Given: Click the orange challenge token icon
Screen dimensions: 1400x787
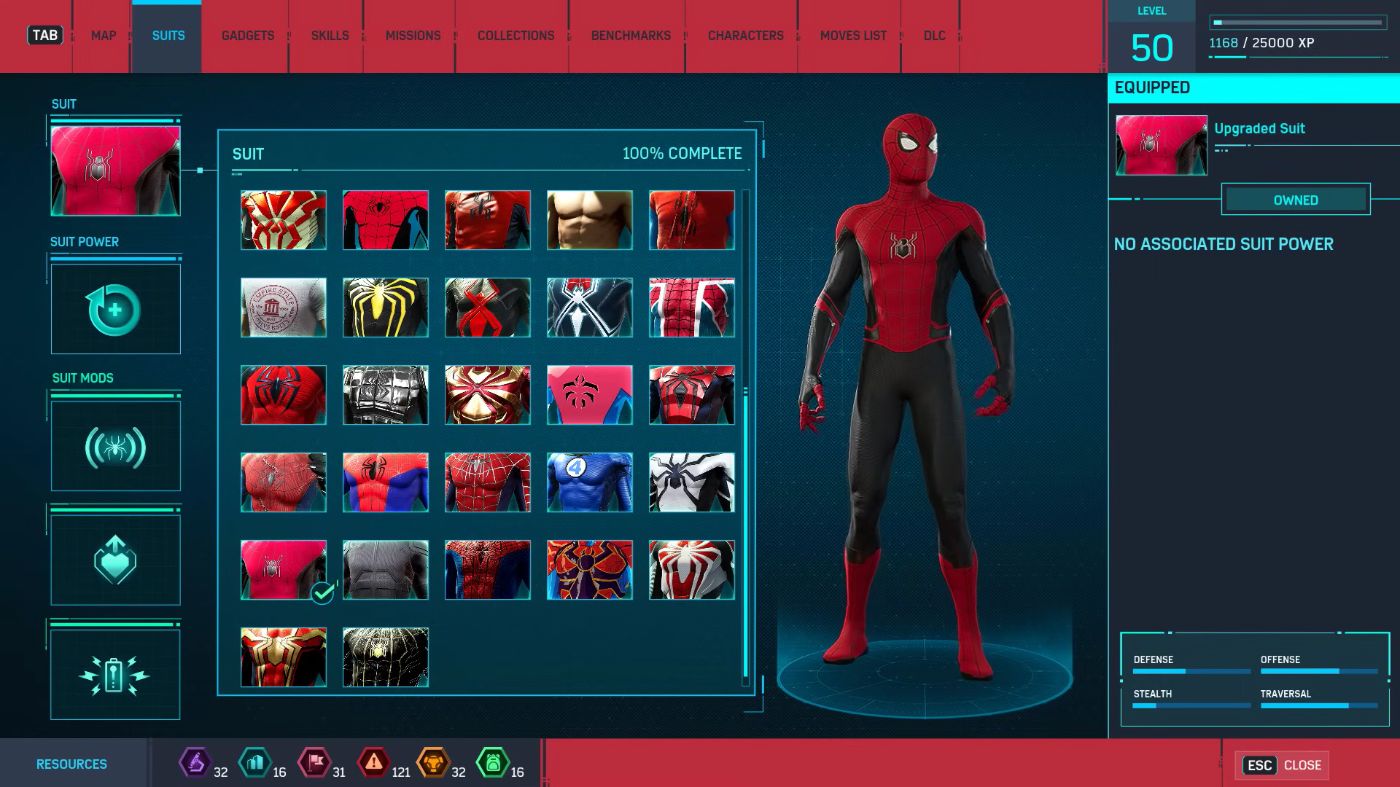Looking at the screenshot, I should 432,763.
